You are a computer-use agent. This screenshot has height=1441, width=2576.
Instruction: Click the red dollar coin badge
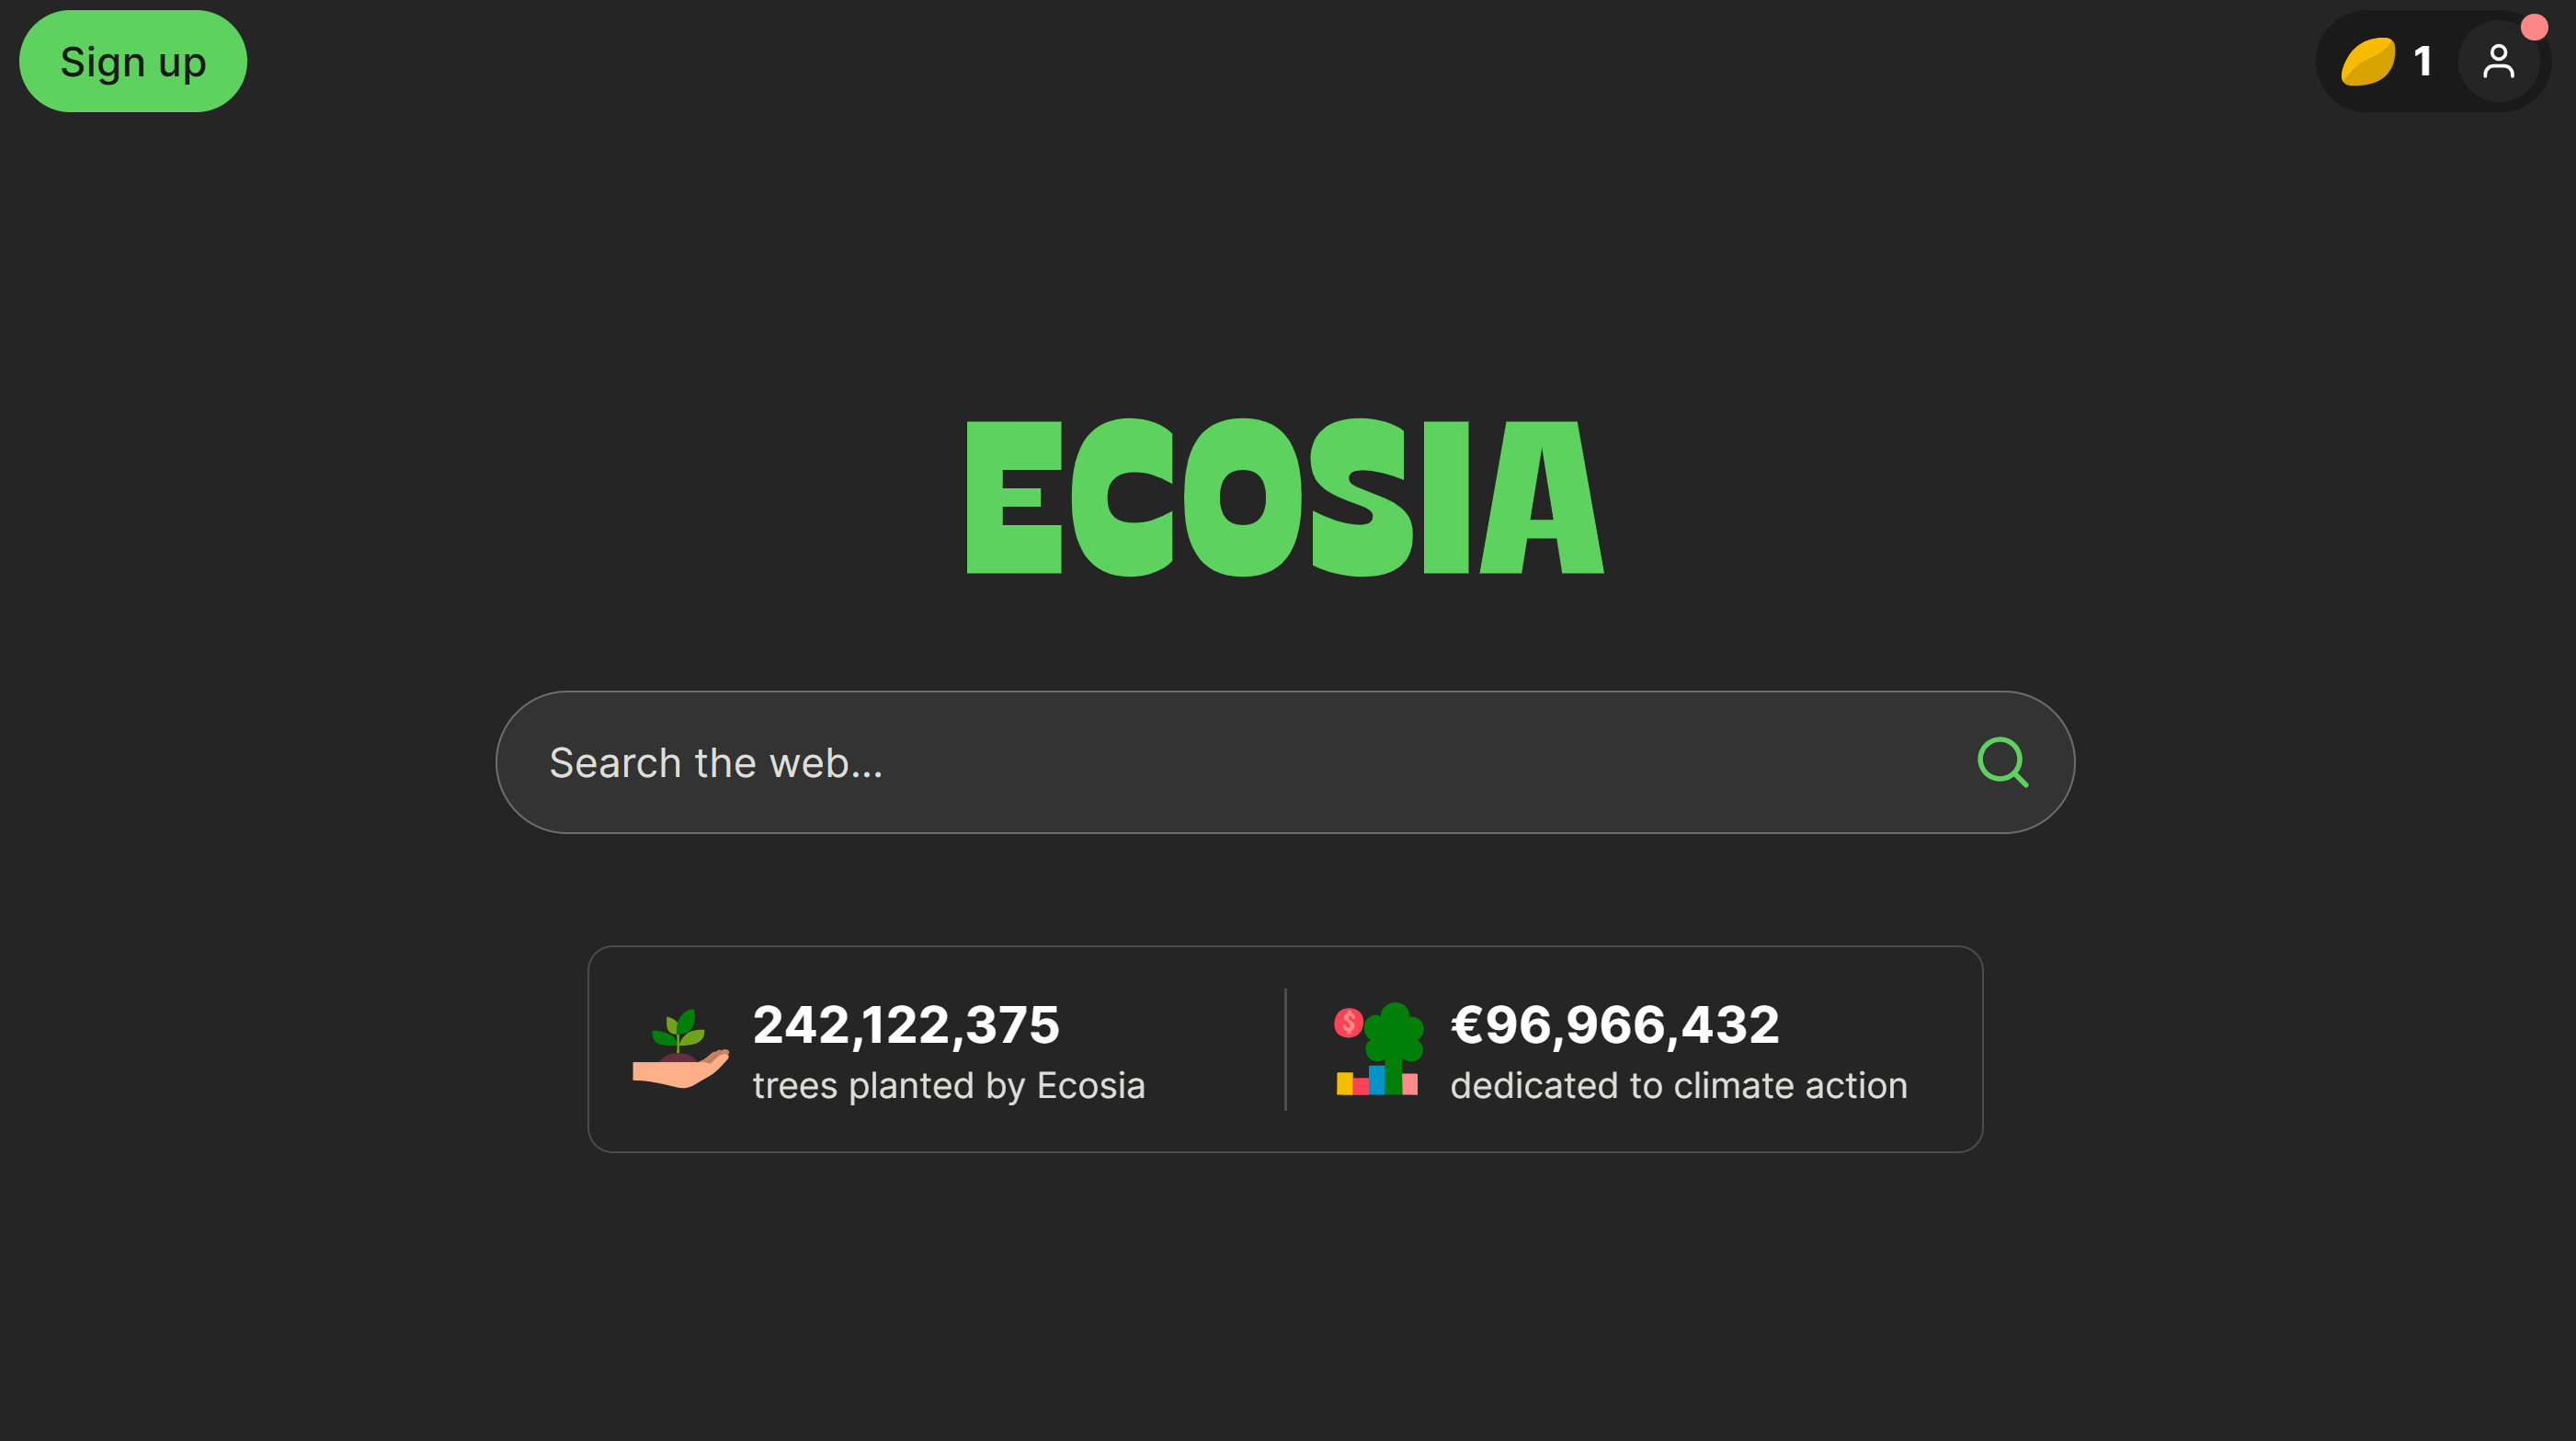click(1348, 1023)
